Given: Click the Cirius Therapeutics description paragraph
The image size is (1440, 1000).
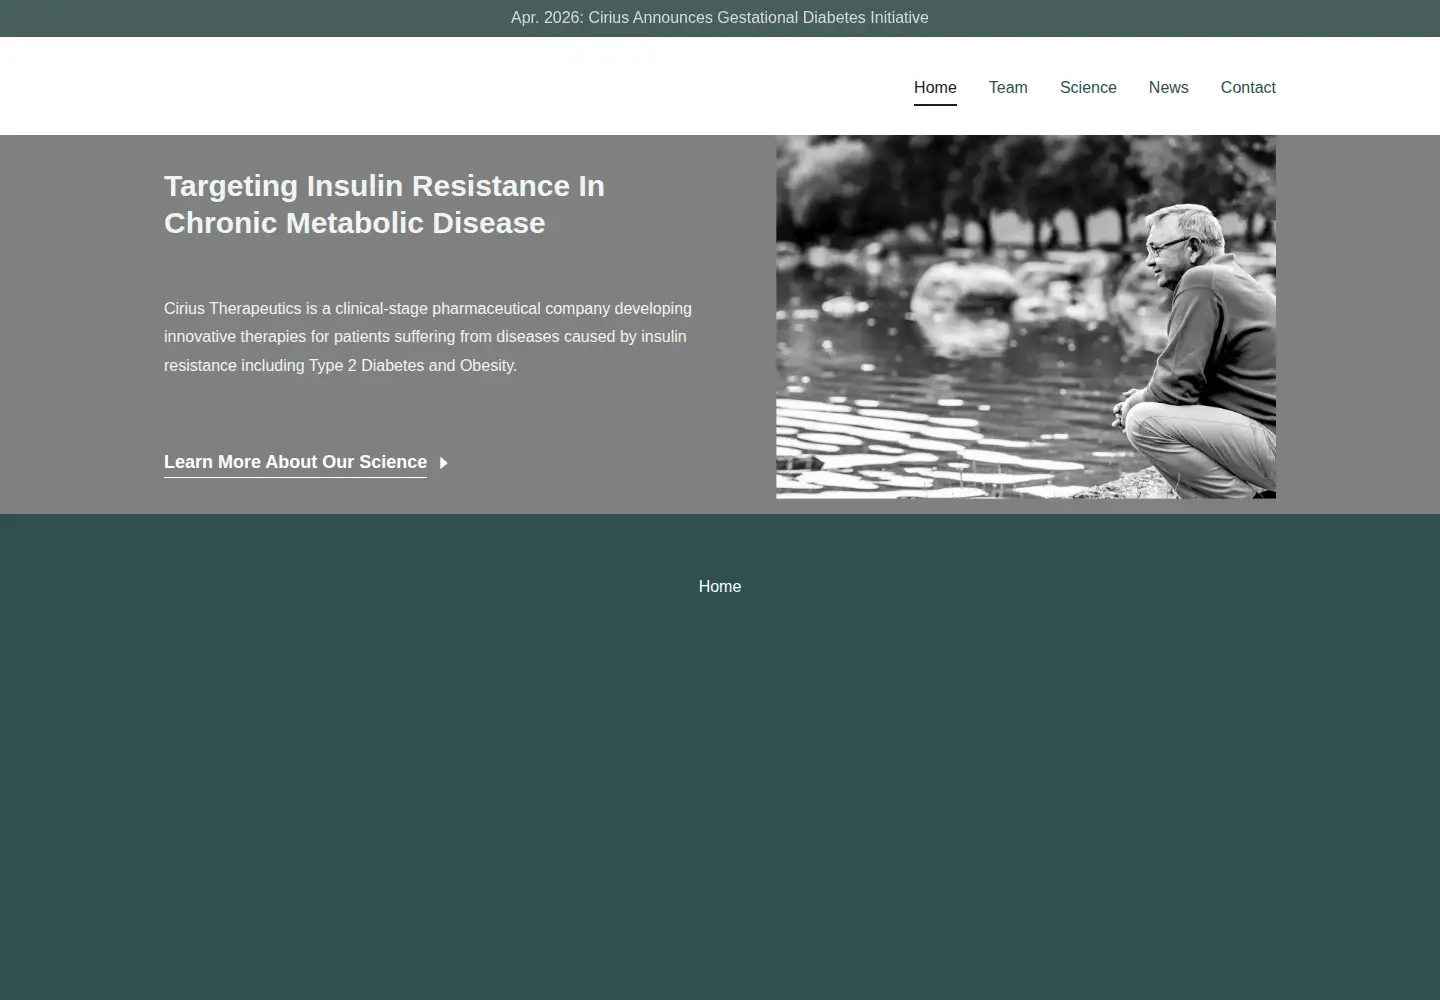Looking at the screenshot, I should click(428, 337).
